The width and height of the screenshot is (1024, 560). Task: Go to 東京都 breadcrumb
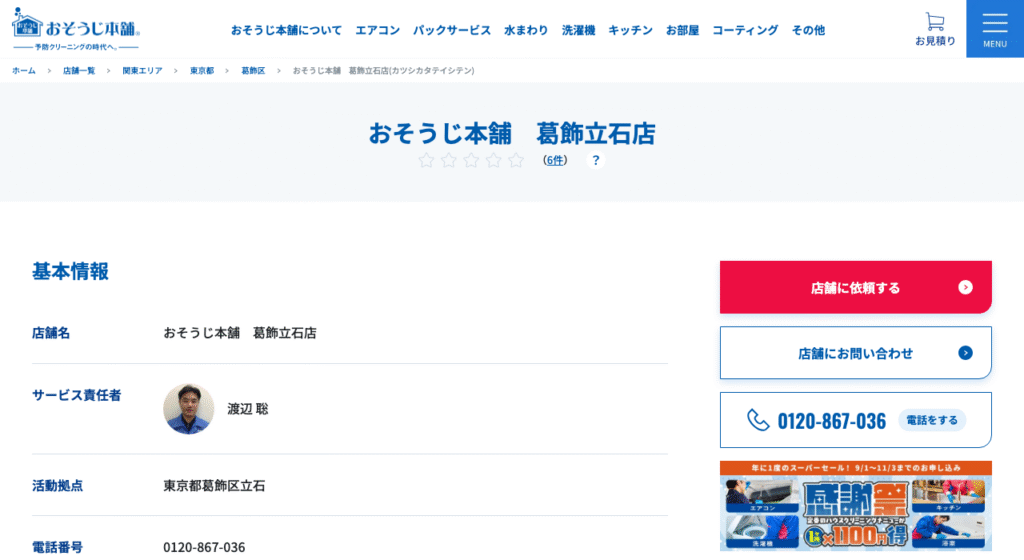click(x=202, y=70)
